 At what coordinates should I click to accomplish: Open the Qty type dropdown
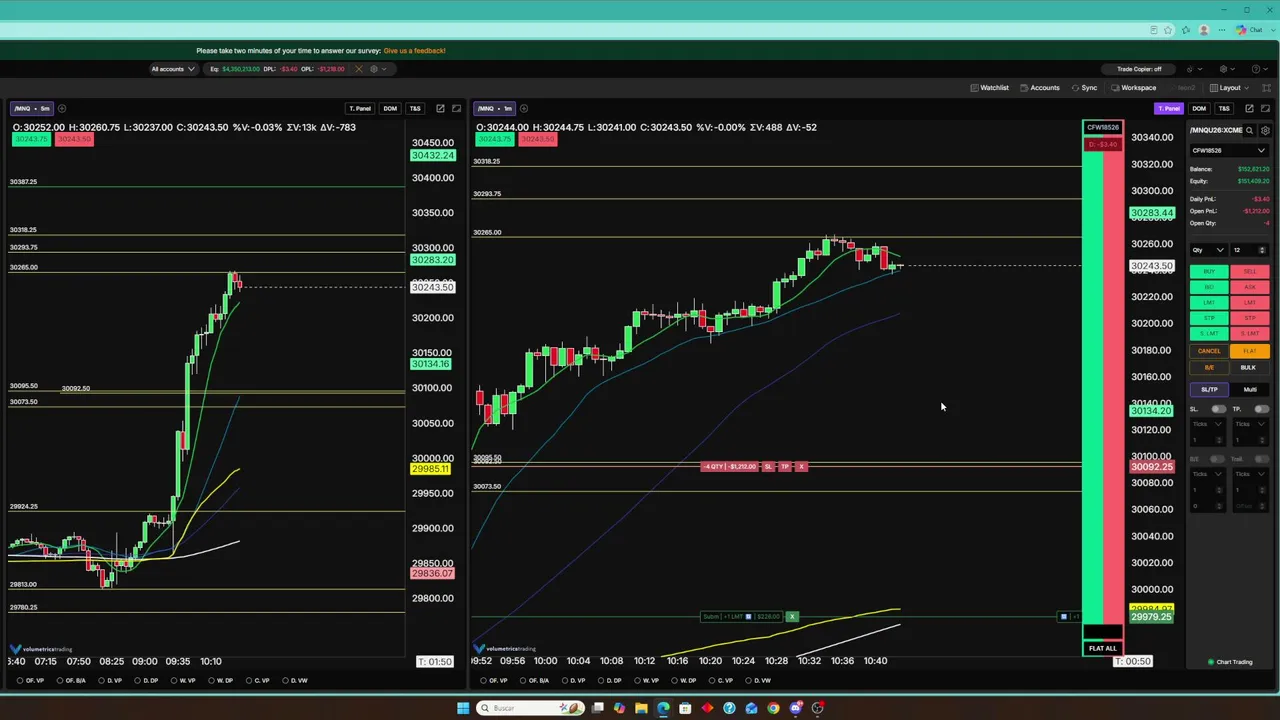pyautogui.click(x=1208, y=250)
